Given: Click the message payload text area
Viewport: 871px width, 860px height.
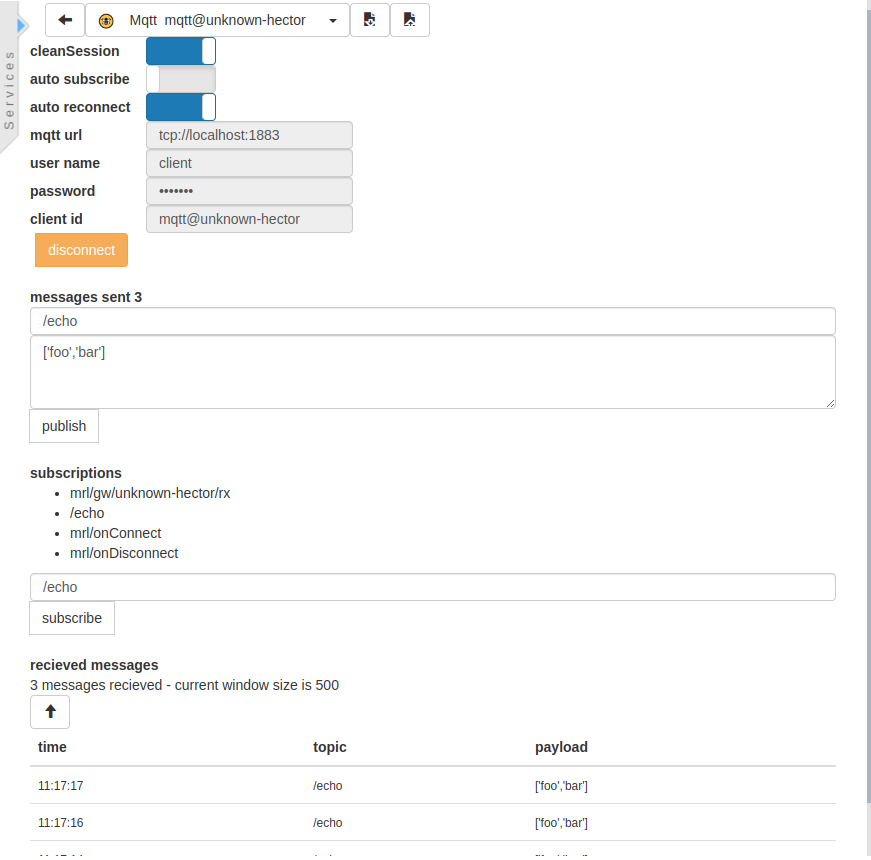Looking at the screenshot, I should tap(433, 372).
